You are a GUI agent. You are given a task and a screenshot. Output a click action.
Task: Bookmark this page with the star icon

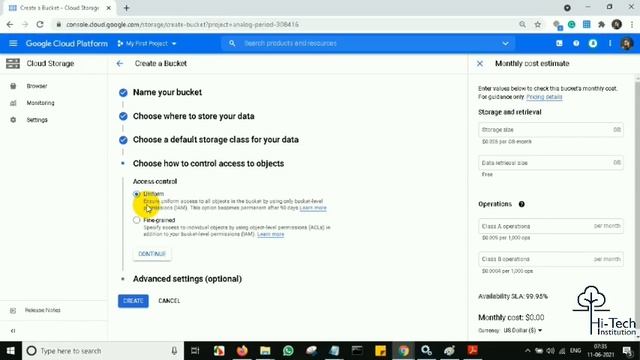pyautogui.click(x=538, y=24)
